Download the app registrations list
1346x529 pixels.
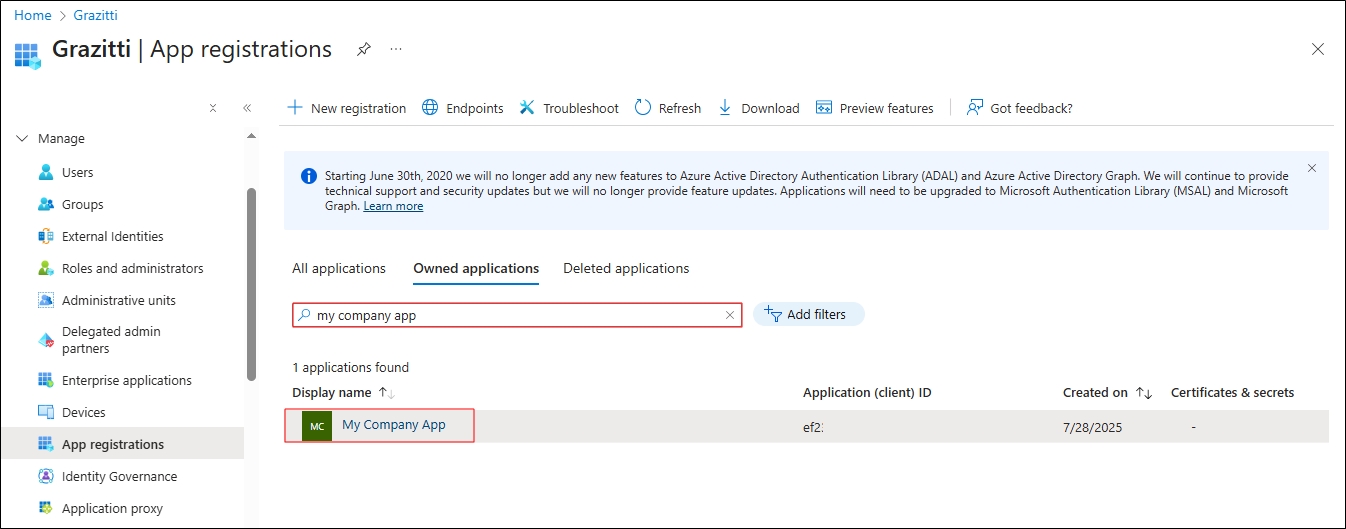758,108
